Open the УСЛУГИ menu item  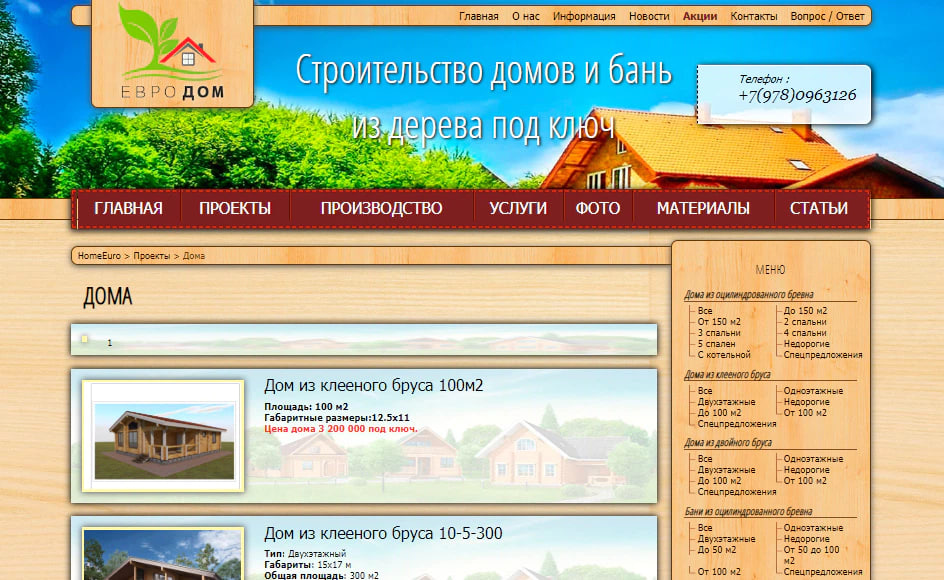click(x=518, y=208)
